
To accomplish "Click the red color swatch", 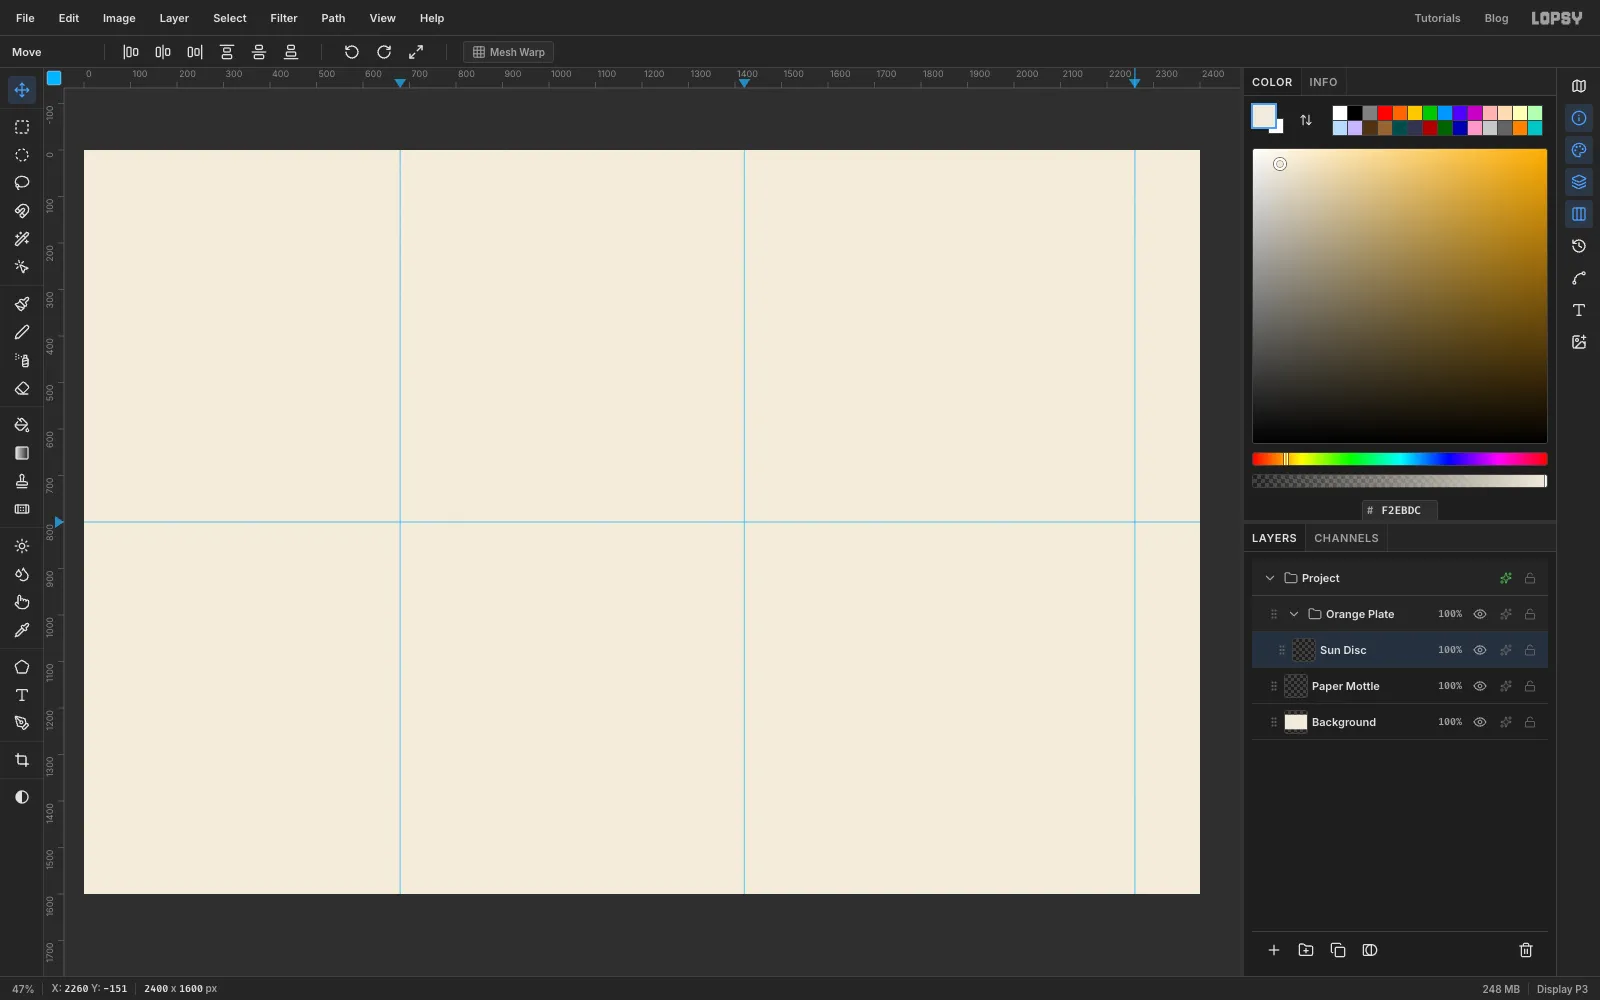I will pos(1385,113).
